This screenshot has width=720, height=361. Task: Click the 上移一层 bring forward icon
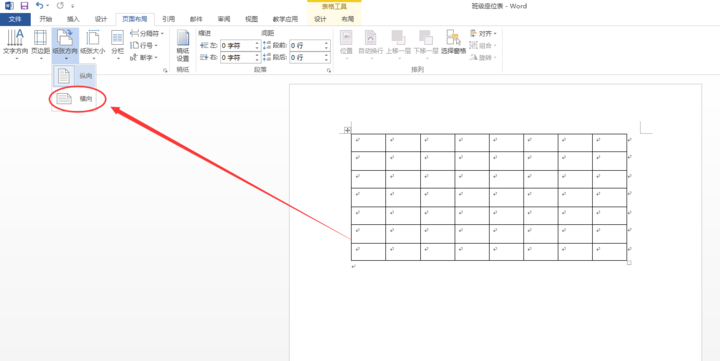pos(398,45)
